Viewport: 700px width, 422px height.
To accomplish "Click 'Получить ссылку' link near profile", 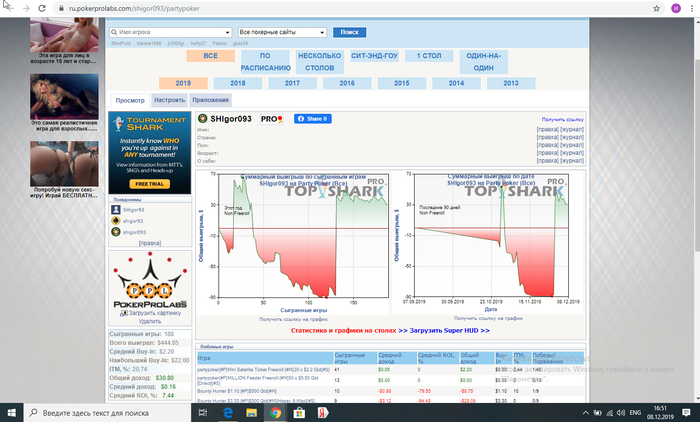I will [562, 119].
